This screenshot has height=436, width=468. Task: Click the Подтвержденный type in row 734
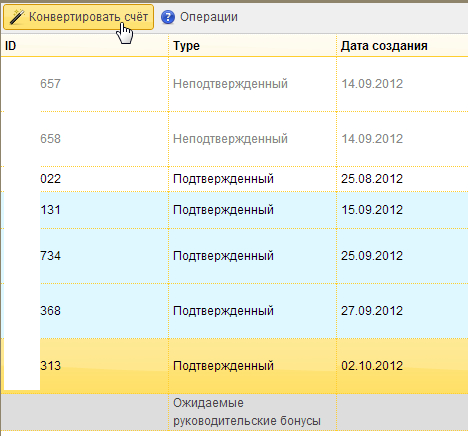pyautogui.click(x=223, y=256)
